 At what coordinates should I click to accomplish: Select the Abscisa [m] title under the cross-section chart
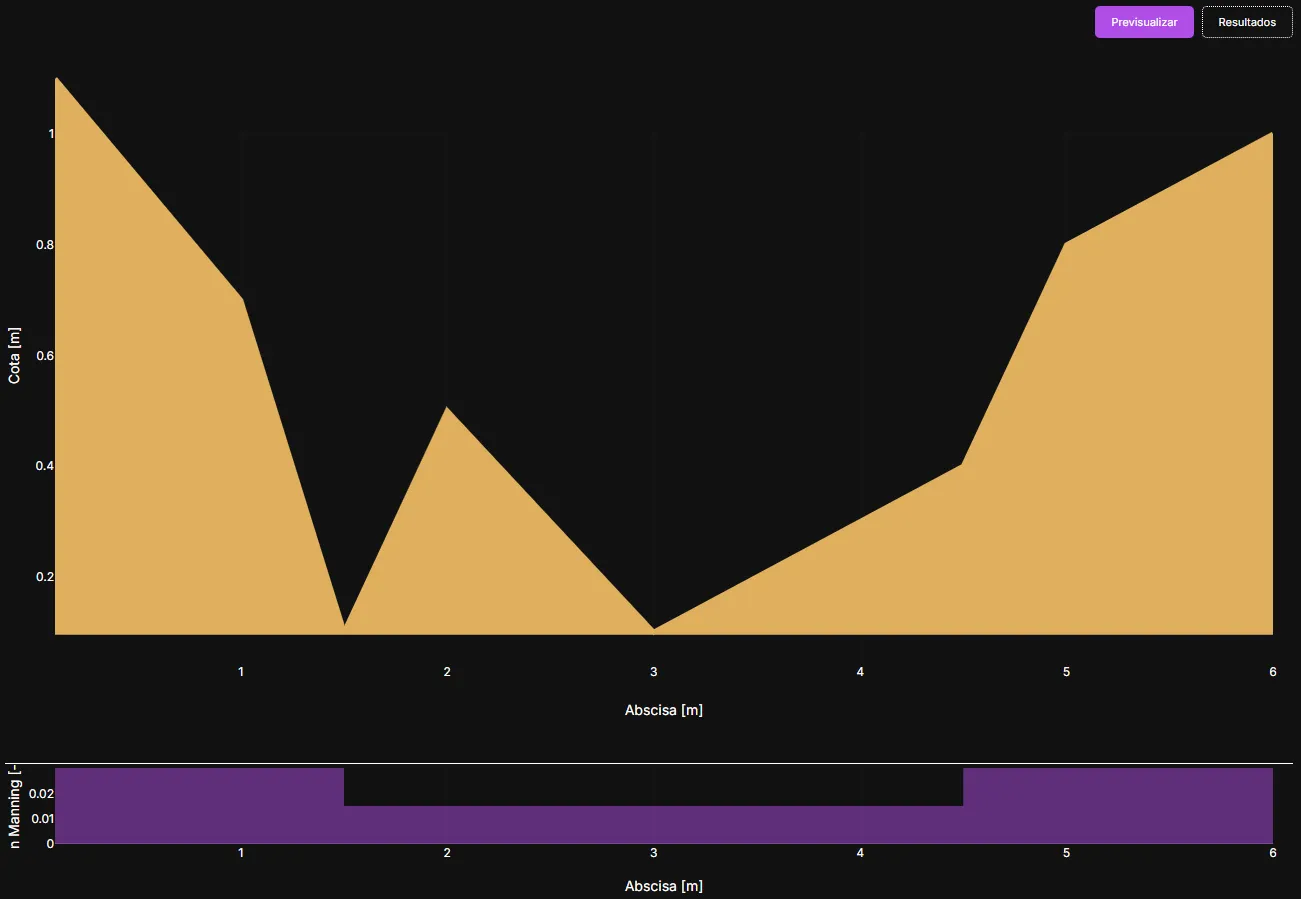point(663,710)
